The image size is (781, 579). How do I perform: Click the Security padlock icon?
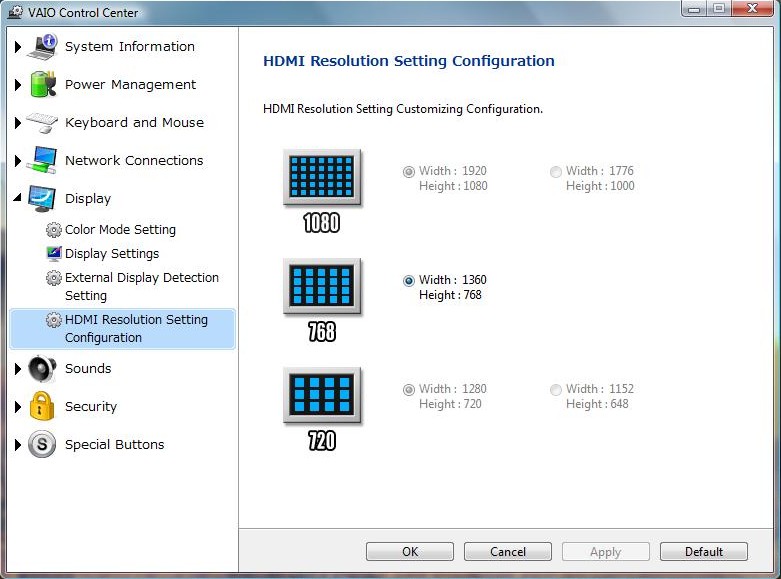(x=42, y=407)
